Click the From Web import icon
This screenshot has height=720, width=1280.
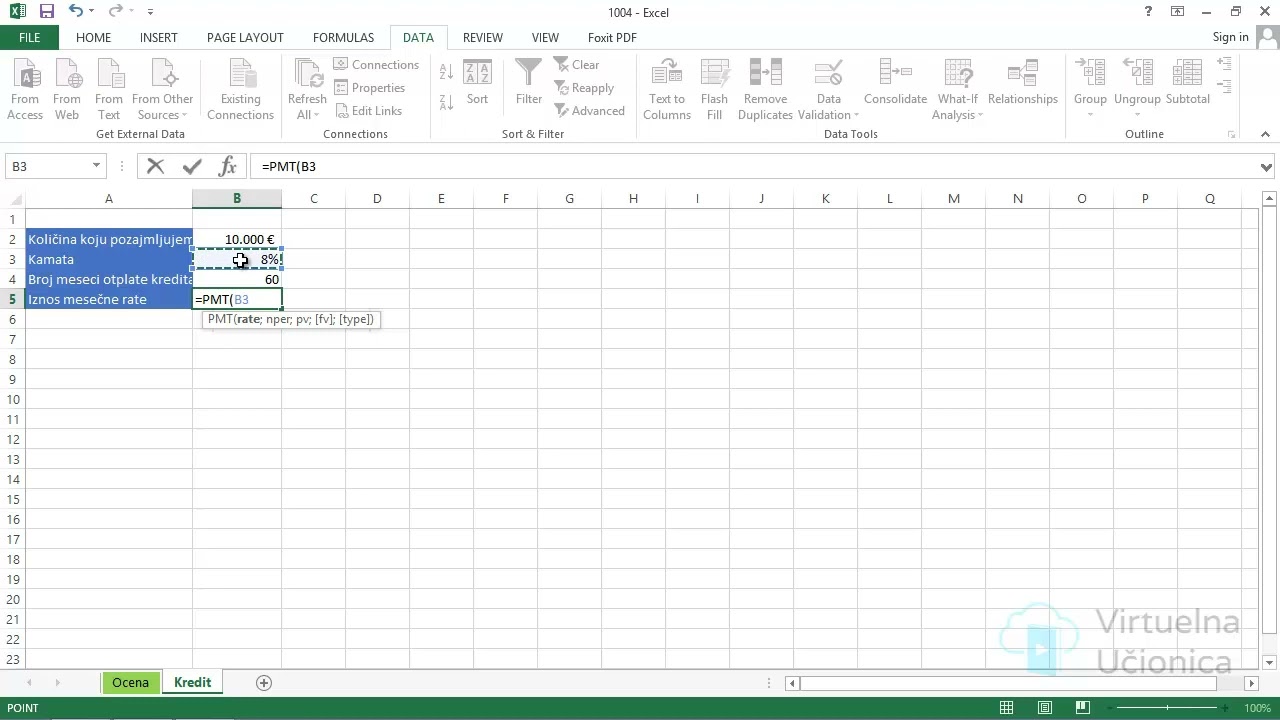pyautogui.click(x=67, y=89)
